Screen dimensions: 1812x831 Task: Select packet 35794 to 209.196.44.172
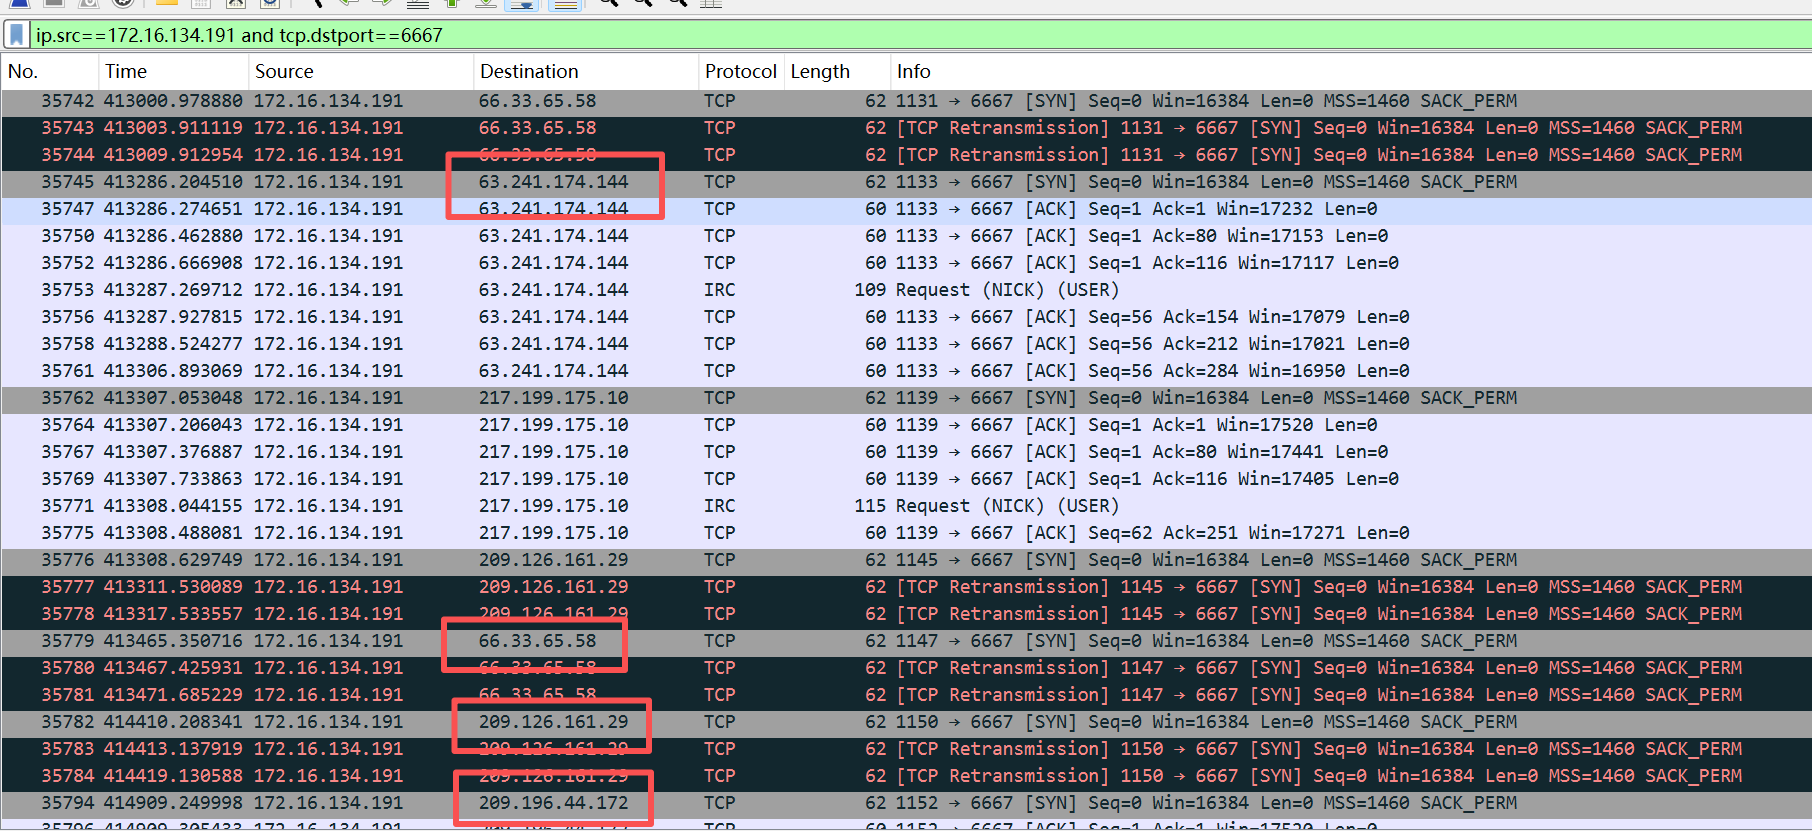[x=906, y=803]
